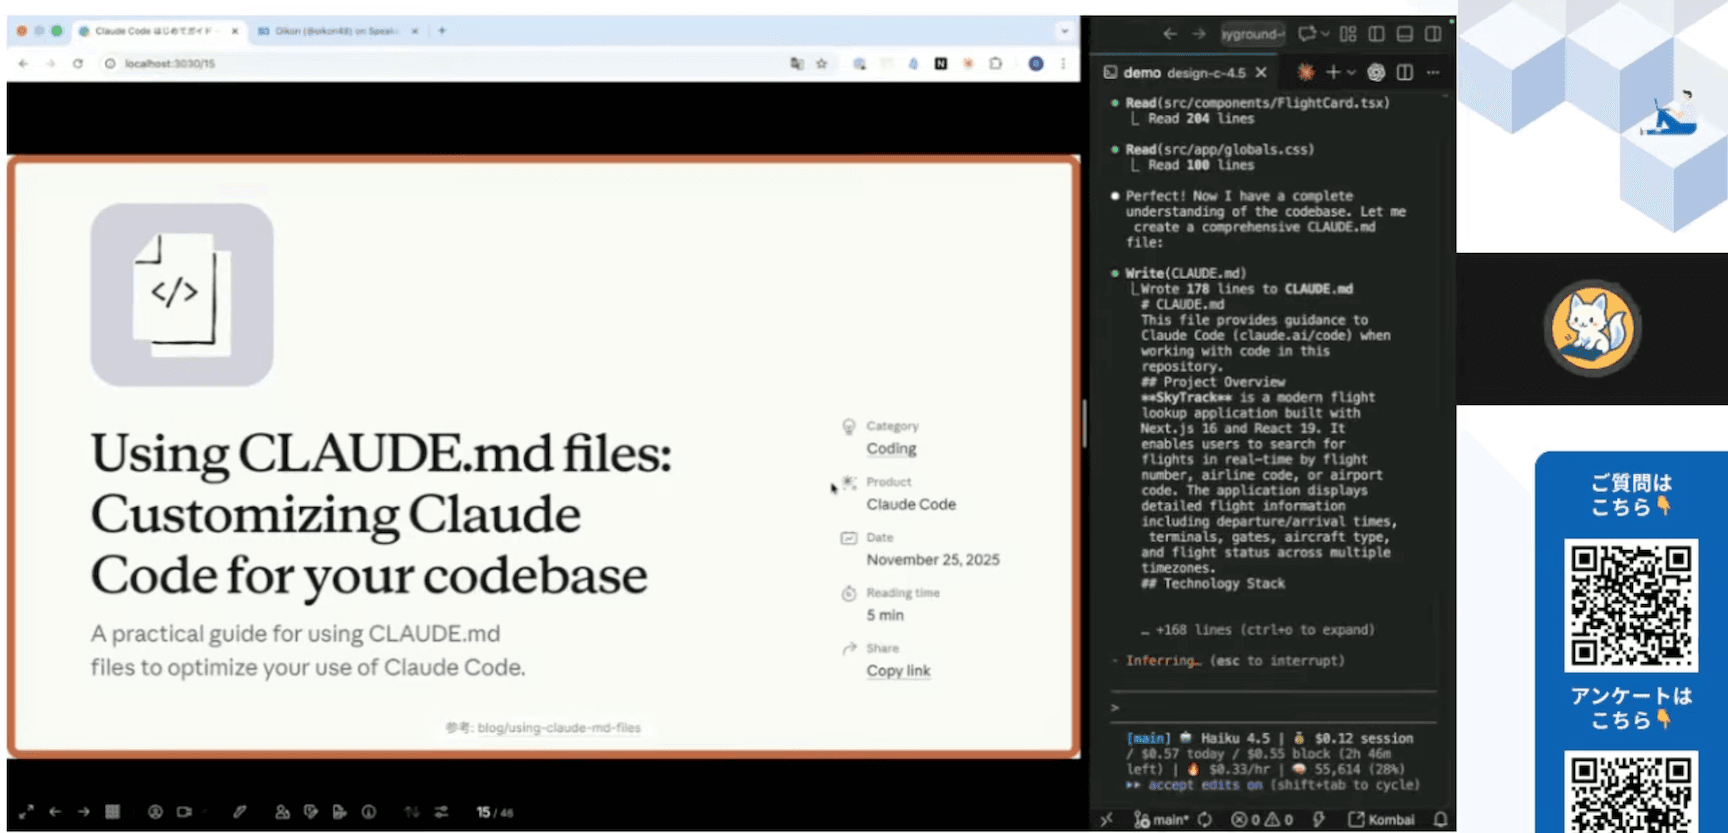Expand the new terminal dropdown arrow
The height and width of the screenshot is (833, 1728).
pos(1351,72)
